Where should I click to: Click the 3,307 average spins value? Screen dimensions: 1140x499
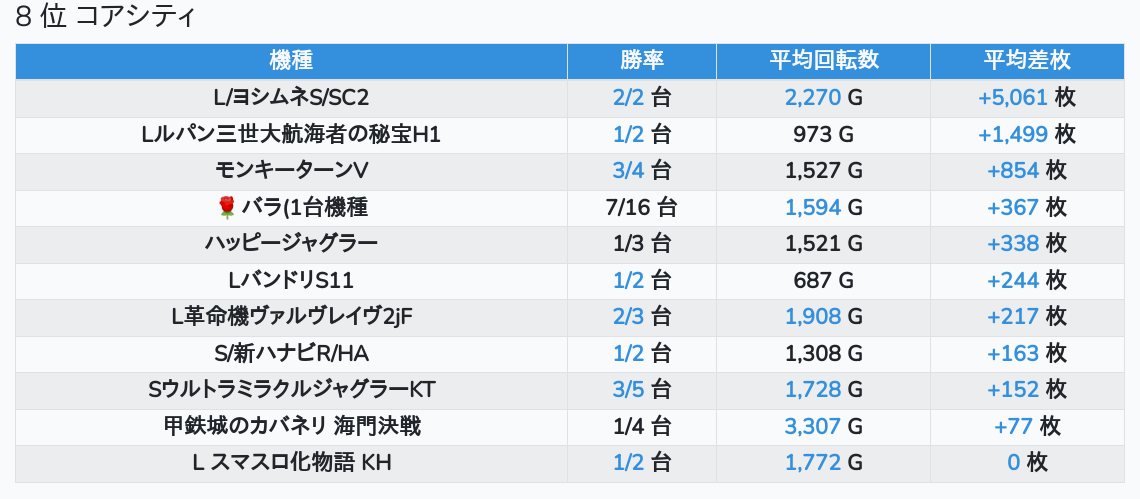812,427
